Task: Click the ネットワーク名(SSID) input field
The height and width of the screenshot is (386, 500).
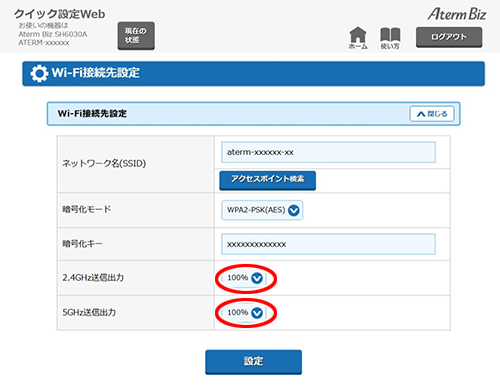Action: click(328, 152)
